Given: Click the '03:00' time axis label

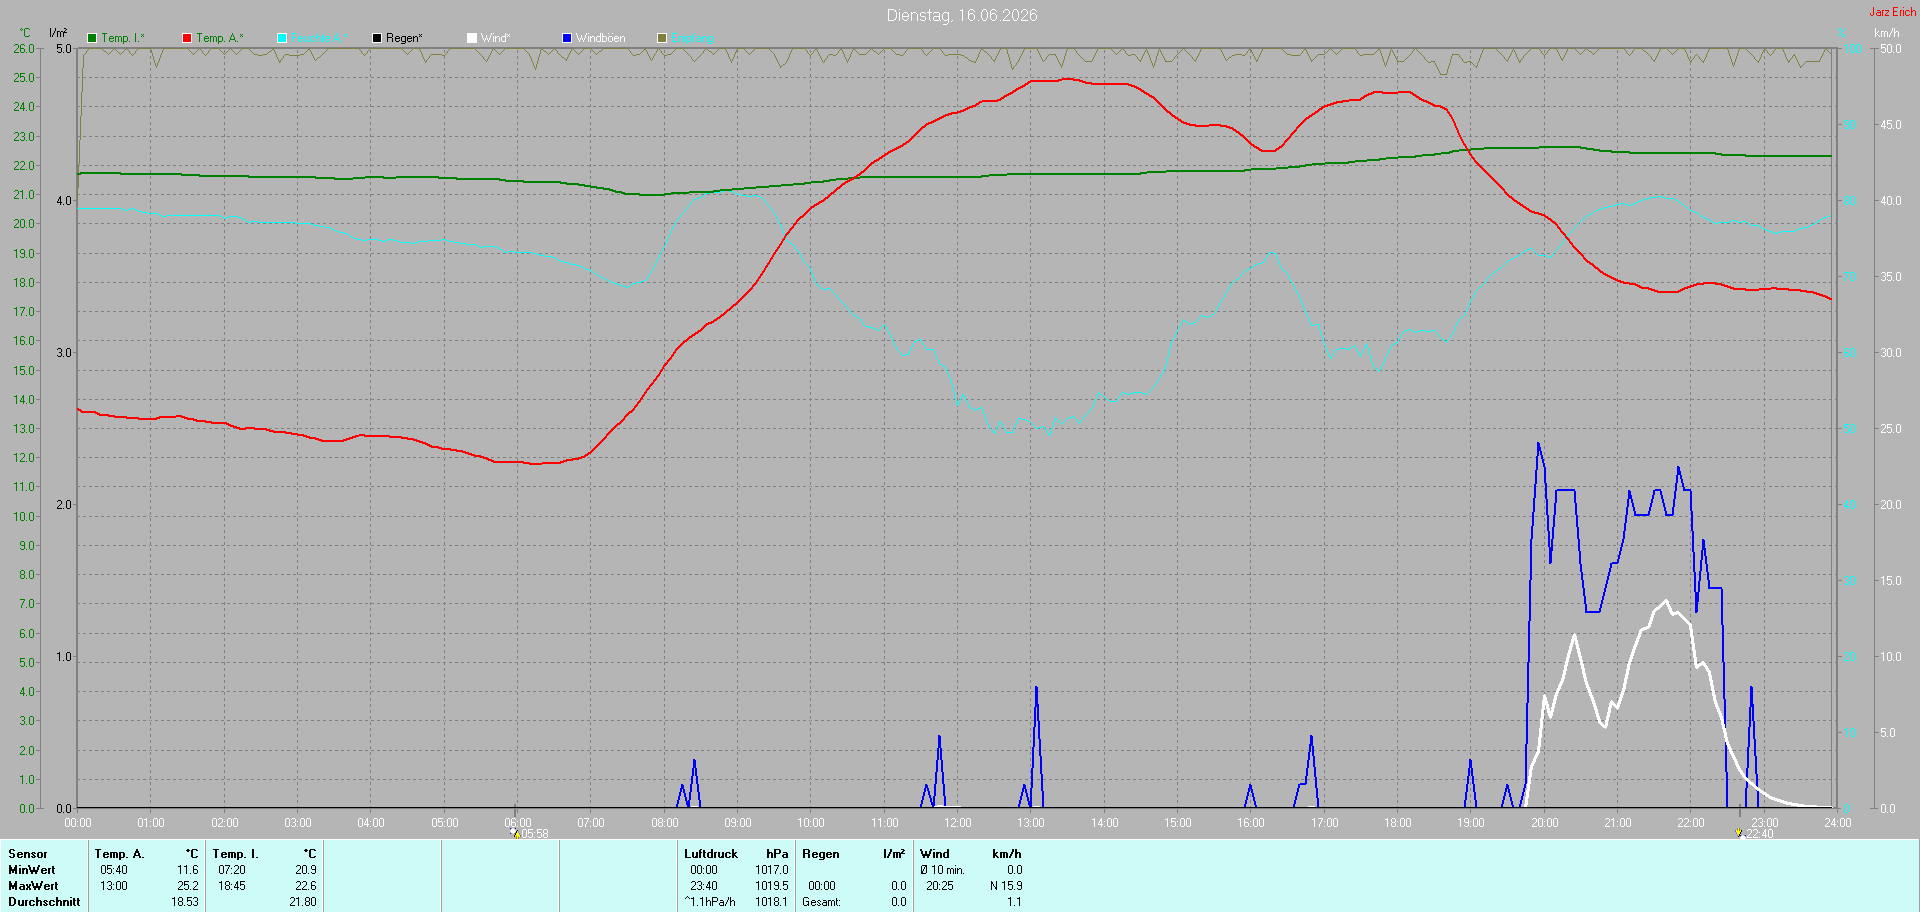Looking at the screenshot, I should 298,823.
